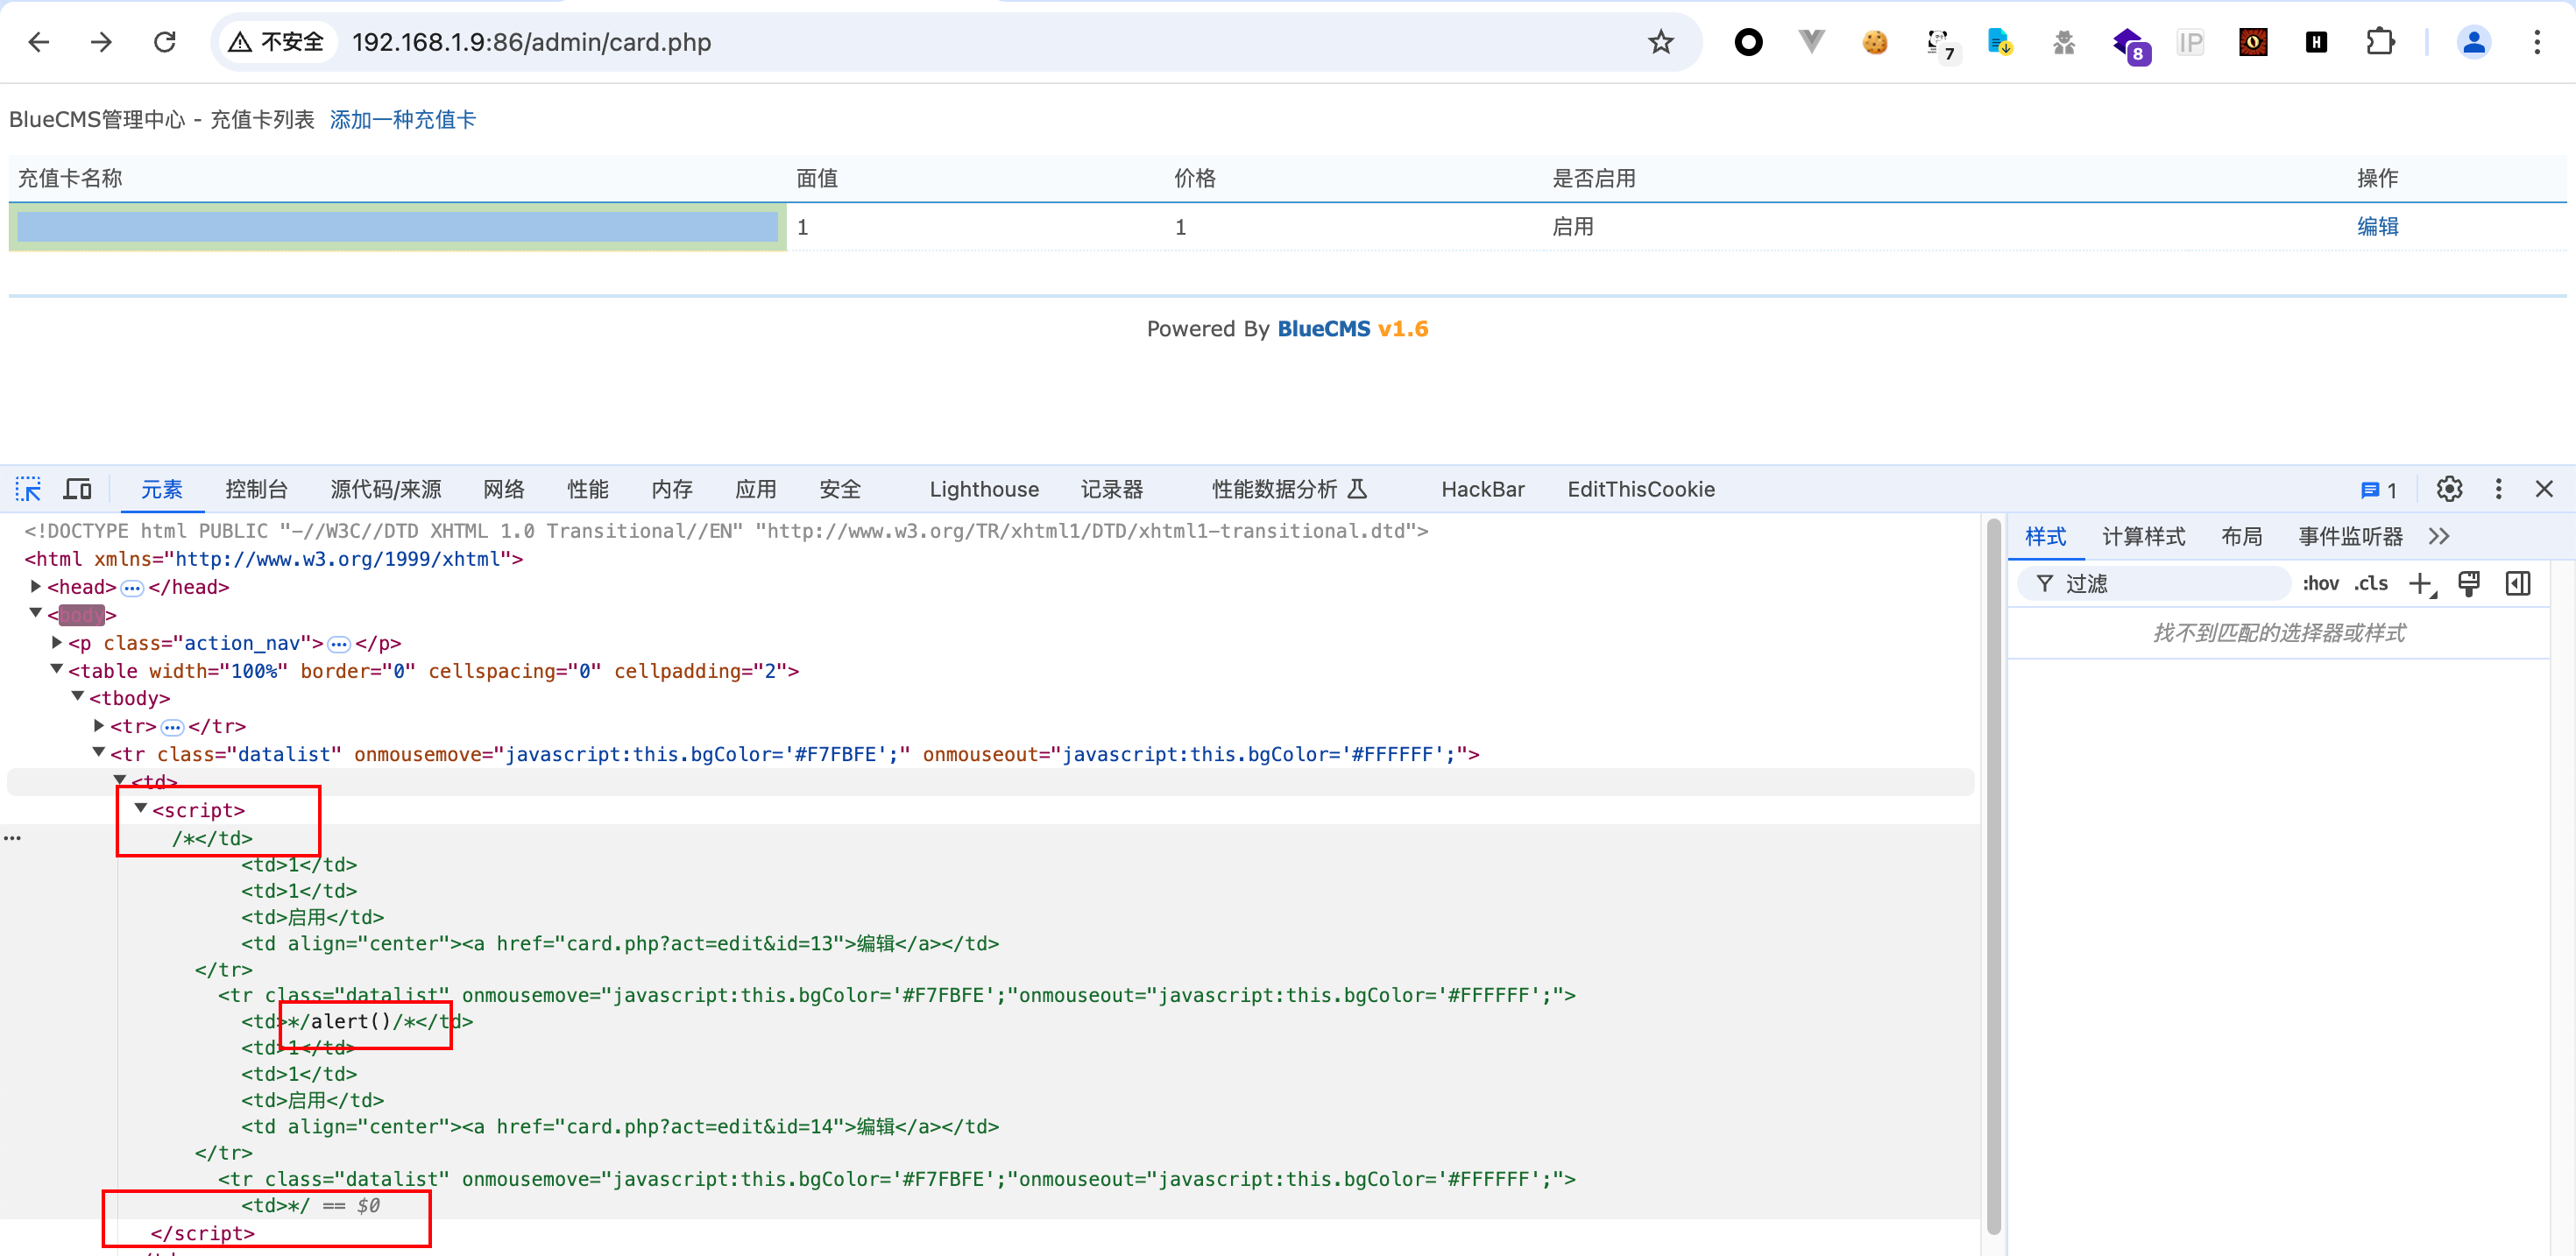Open the Vue devtools extension icon
Screen dimensions: 2576x1256
[1811, 42]
